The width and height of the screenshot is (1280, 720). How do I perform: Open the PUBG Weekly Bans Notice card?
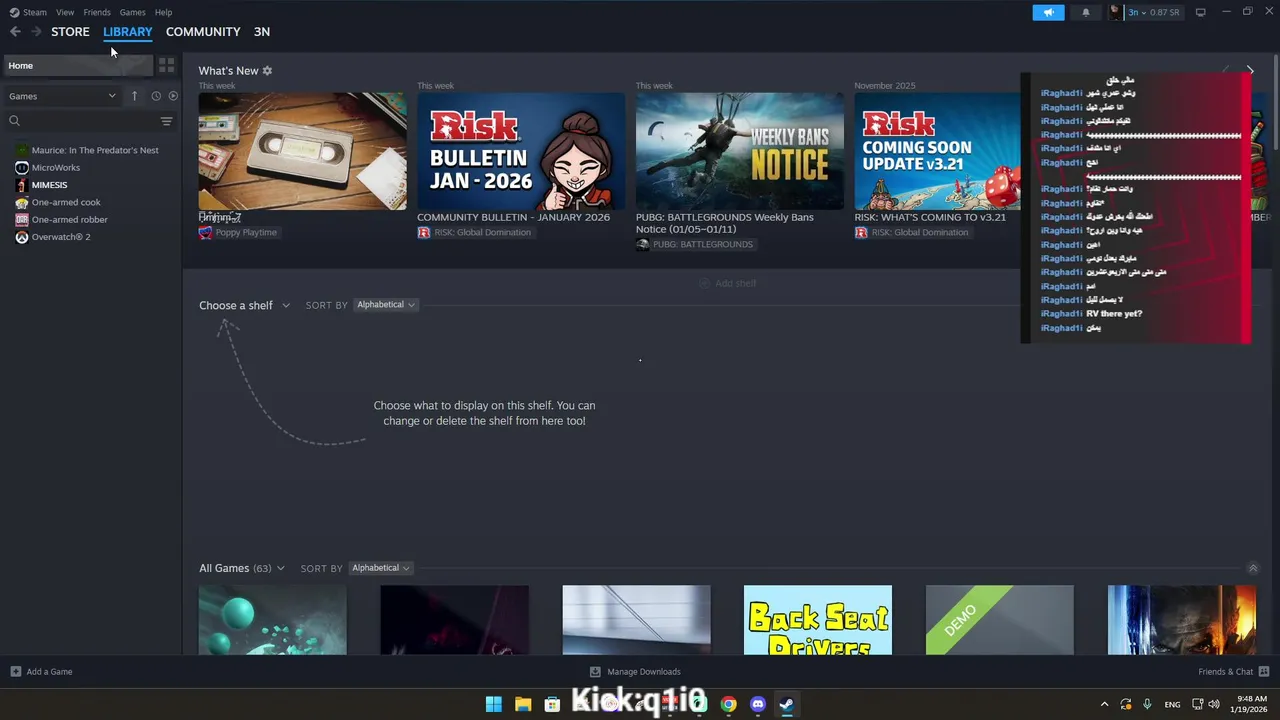pos(740,151)
